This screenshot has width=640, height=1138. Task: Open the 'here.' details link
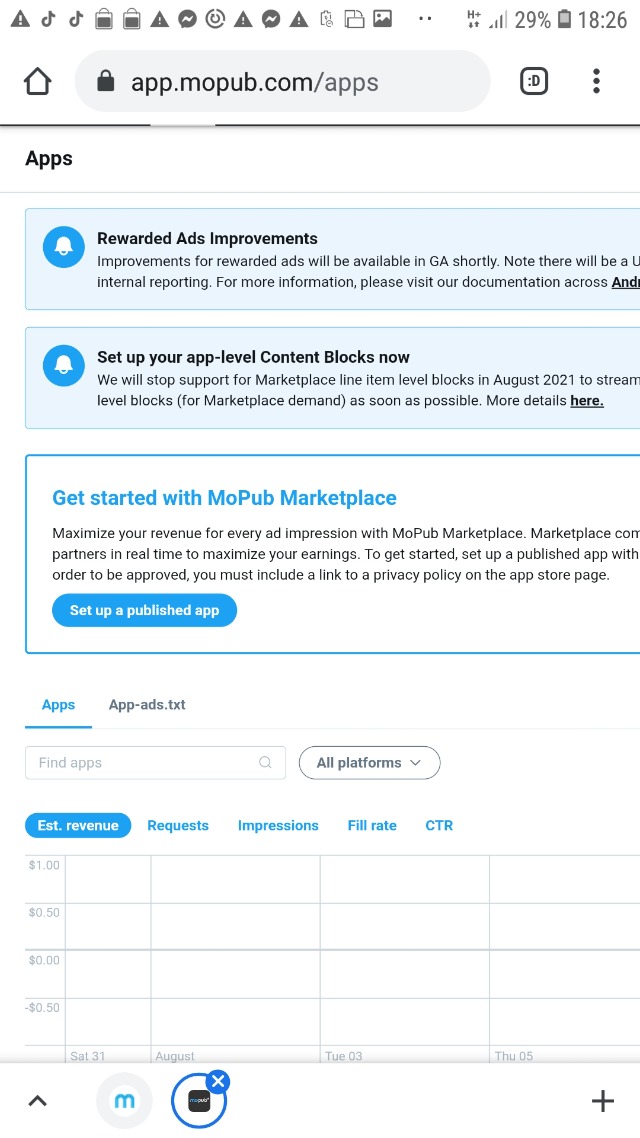tap(586, 401)
